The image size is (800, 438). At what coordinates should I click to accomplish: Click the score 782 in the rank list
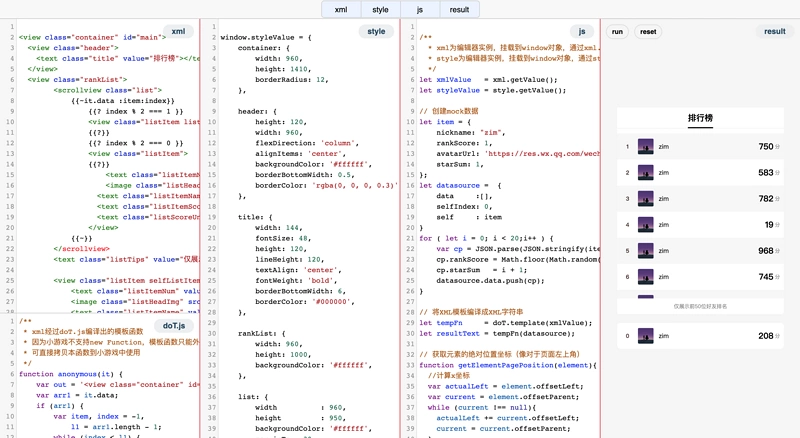[x=766, y=199]
